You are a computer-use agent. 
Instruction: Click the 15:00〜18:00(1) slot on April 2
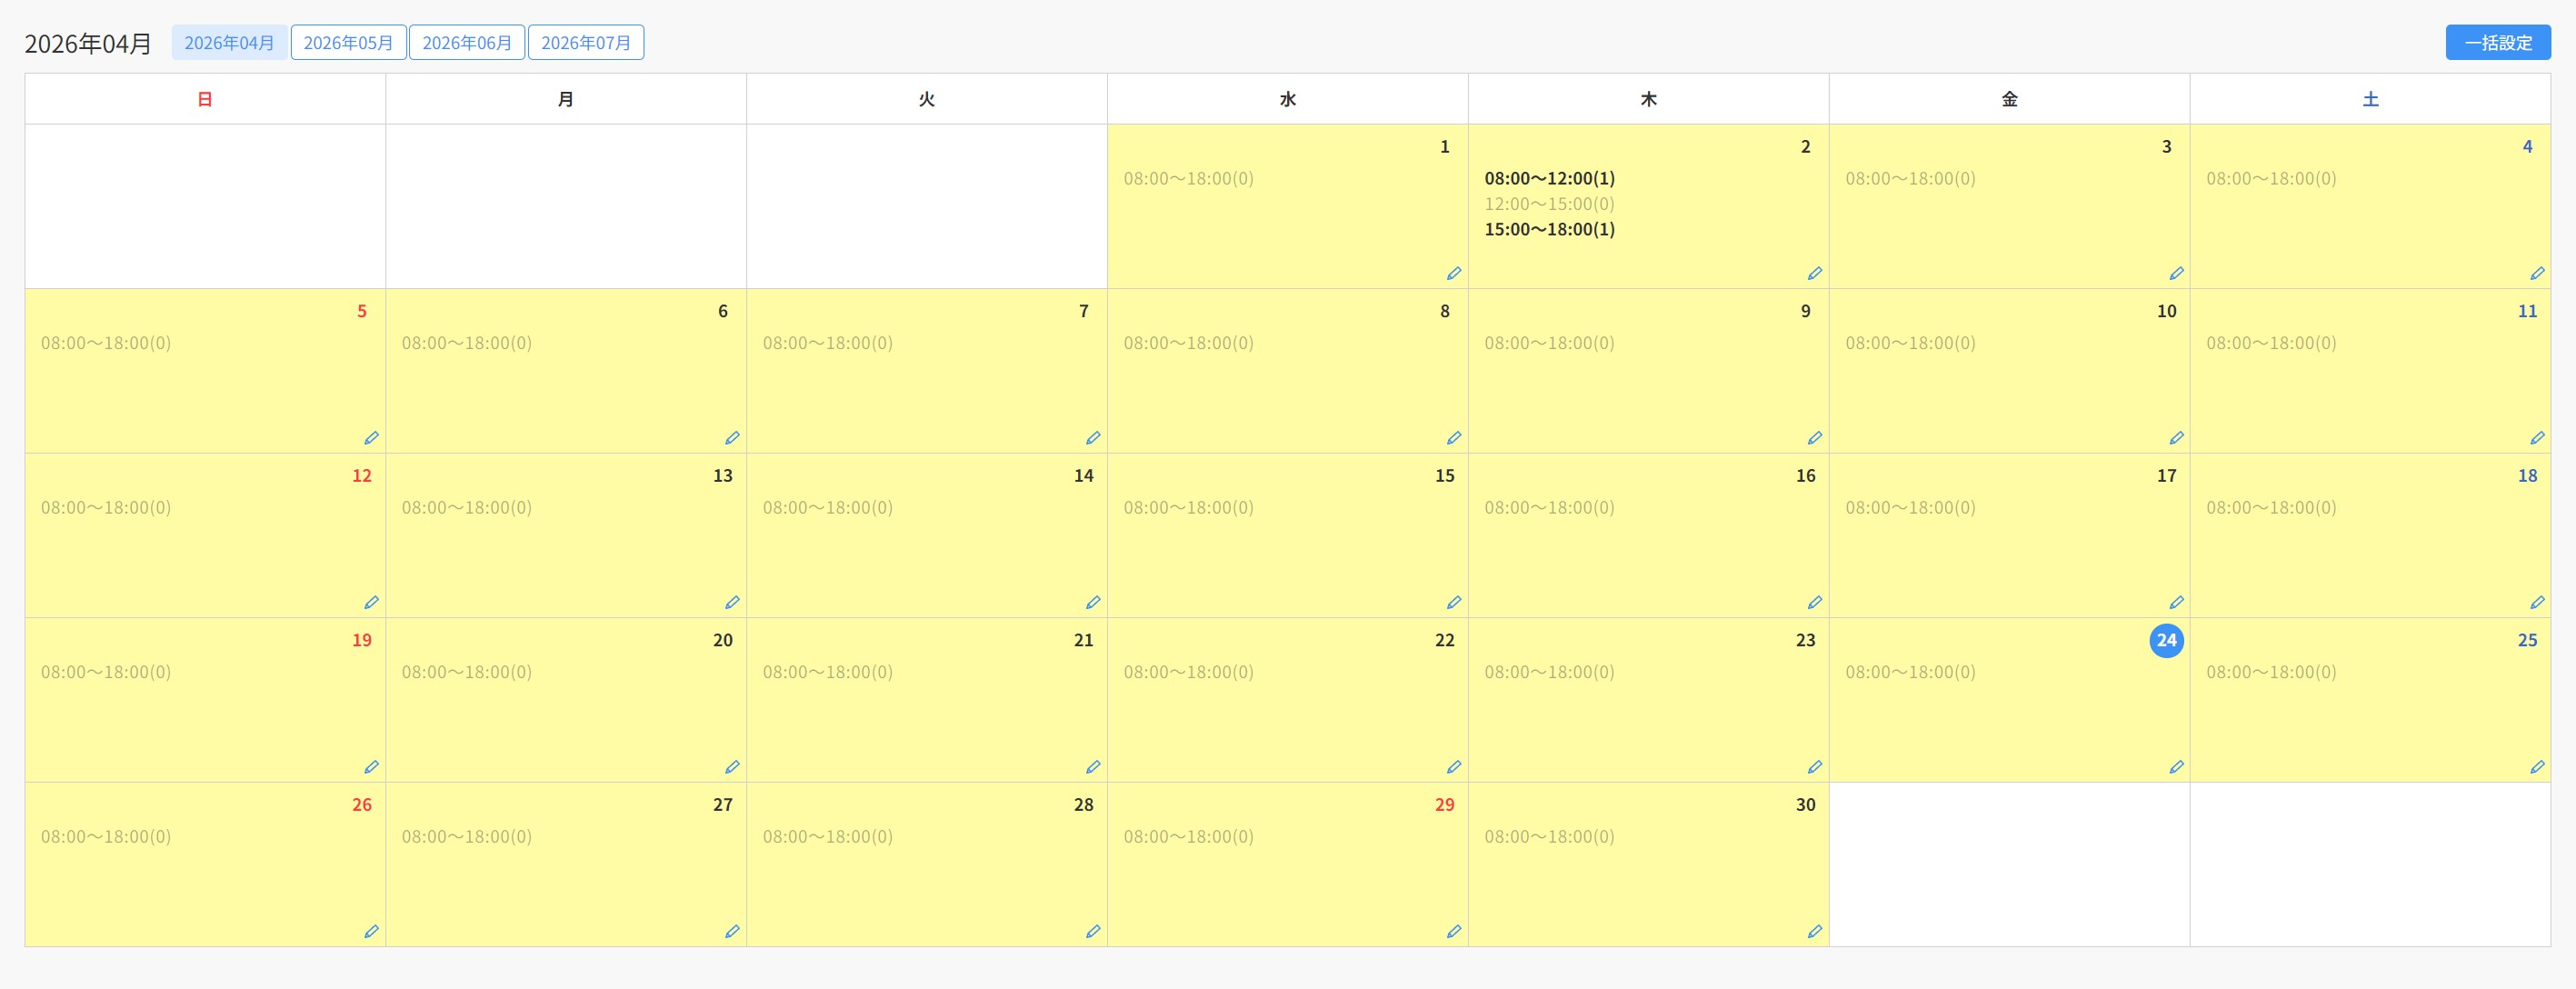pyautogui.click(x=1549, y=229)
